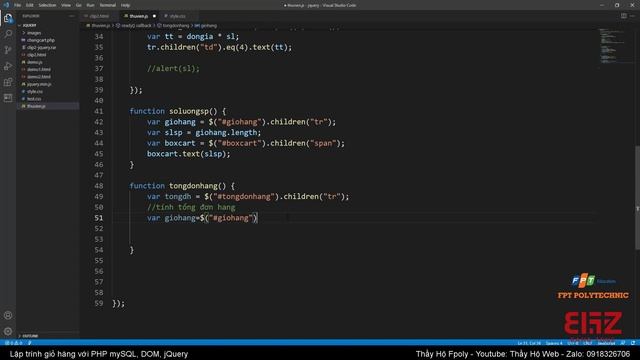Open the Go menu
The image size is (640, 360).
tap(79, 5)
